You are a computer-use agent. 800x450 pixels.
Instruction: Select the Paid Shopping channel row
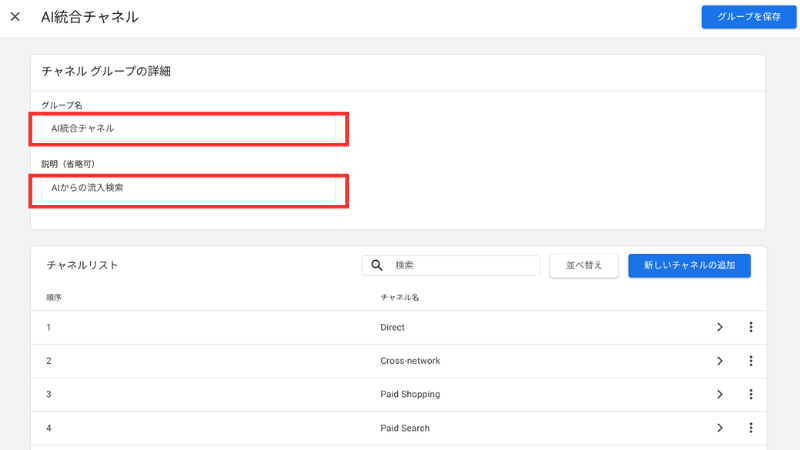pos(410,394)
